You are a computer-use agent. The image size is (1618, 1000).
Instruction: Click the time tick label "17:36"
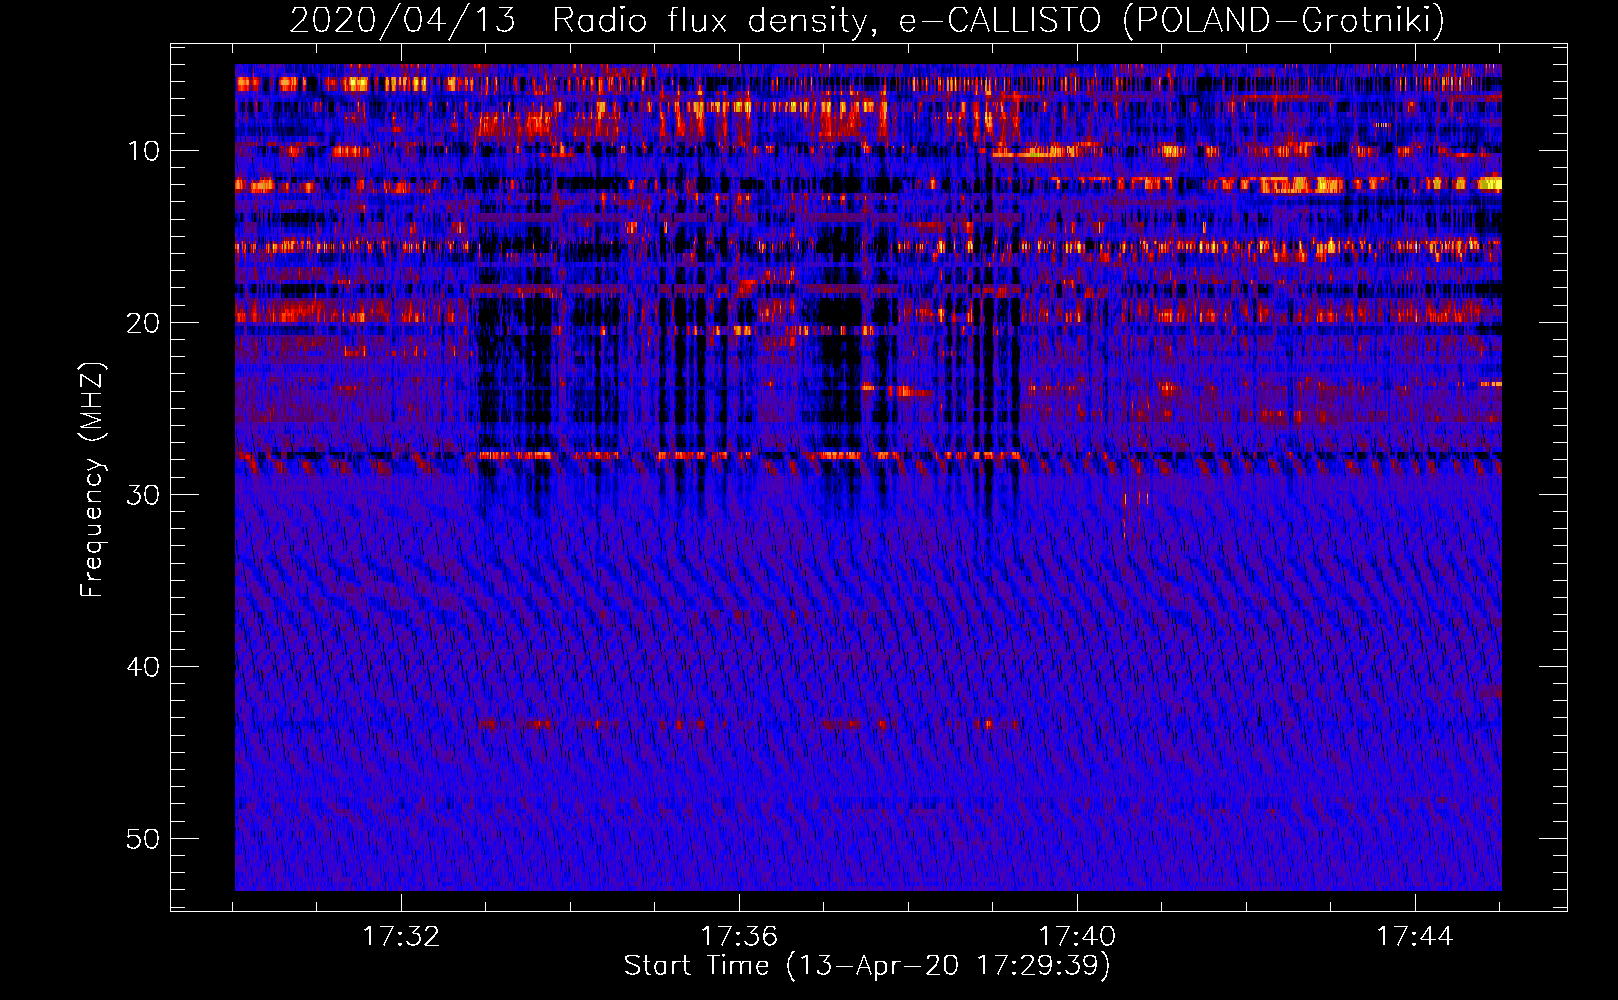coord(739,937)
